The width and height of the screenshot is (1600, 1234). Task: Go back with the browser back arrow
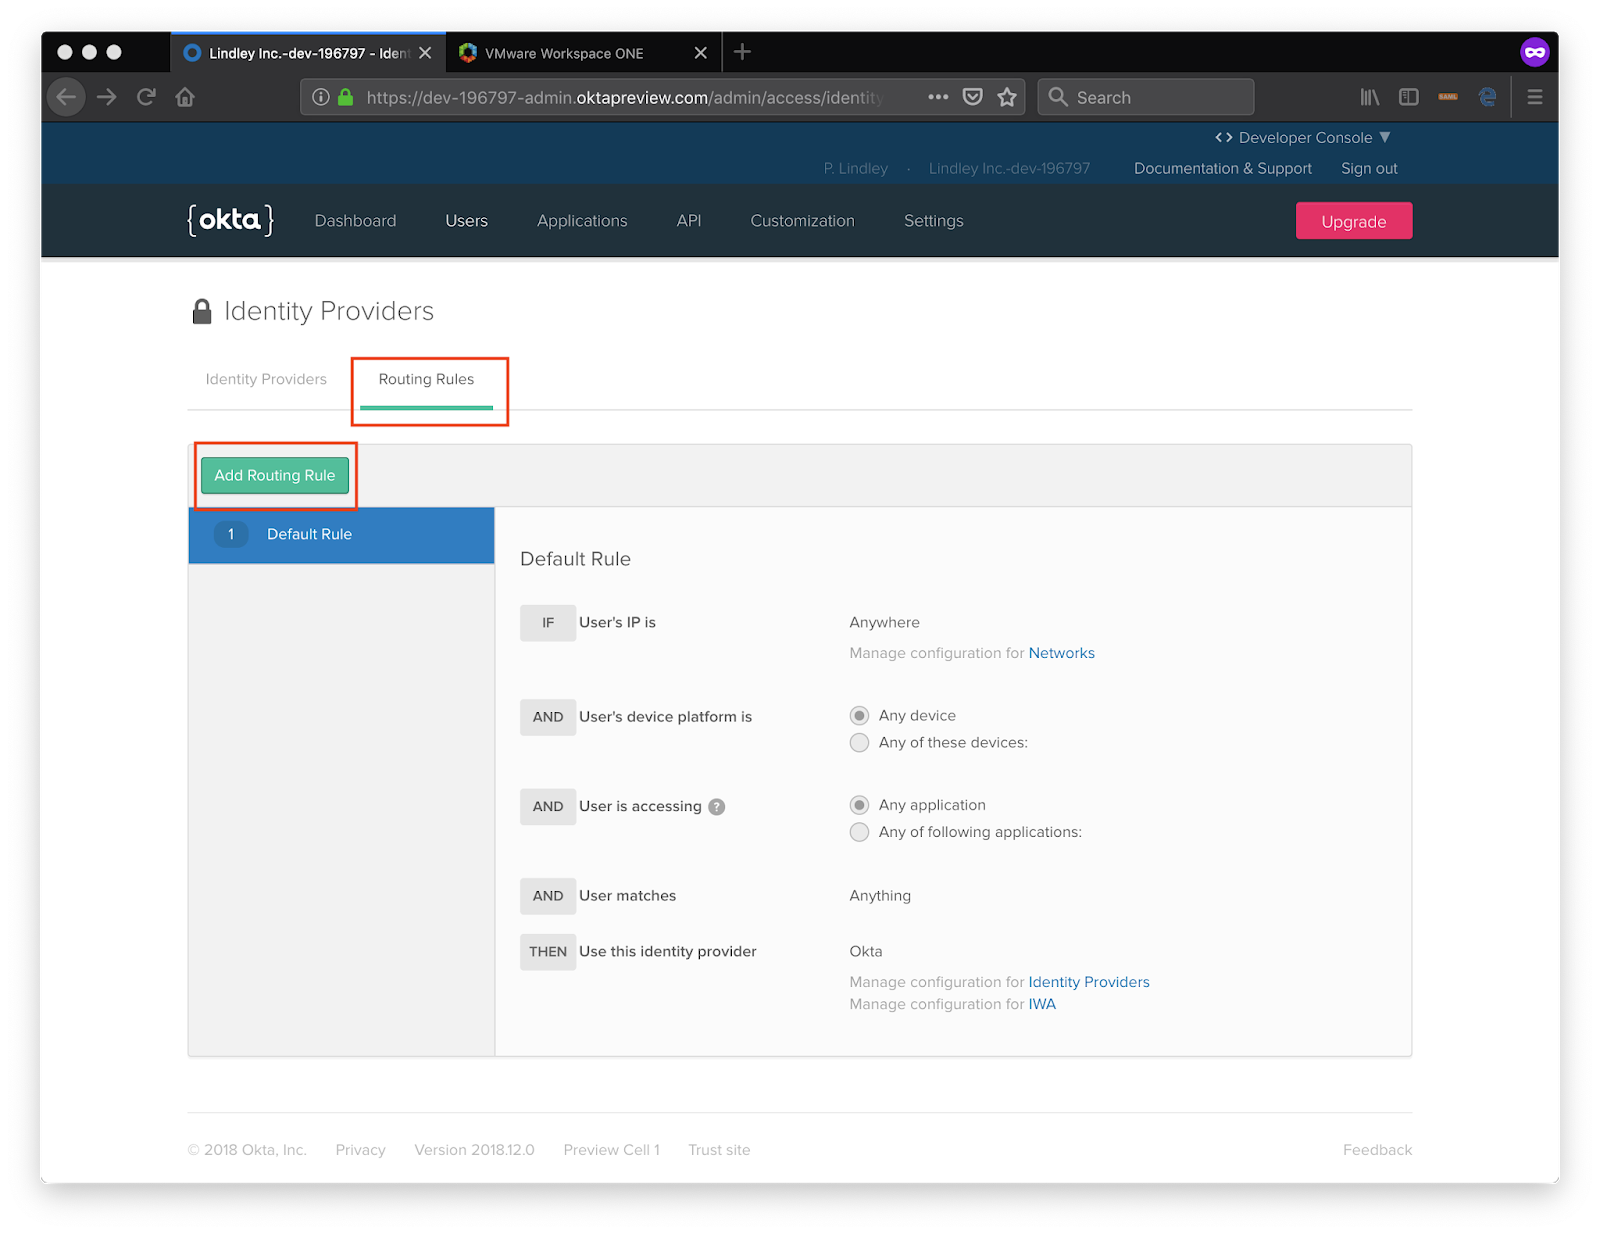(x=67, y=97)
